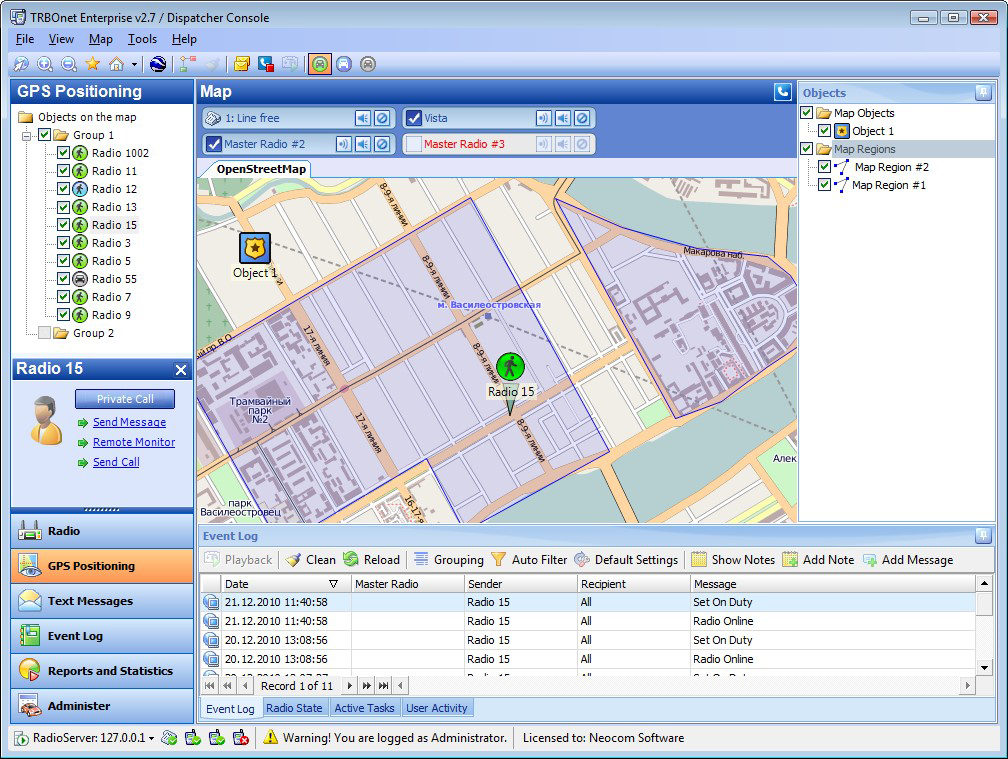Screen dimensions: 1008x759
Task: Click the blue phone icon in Map header
Action: click(x=783, y=93)
